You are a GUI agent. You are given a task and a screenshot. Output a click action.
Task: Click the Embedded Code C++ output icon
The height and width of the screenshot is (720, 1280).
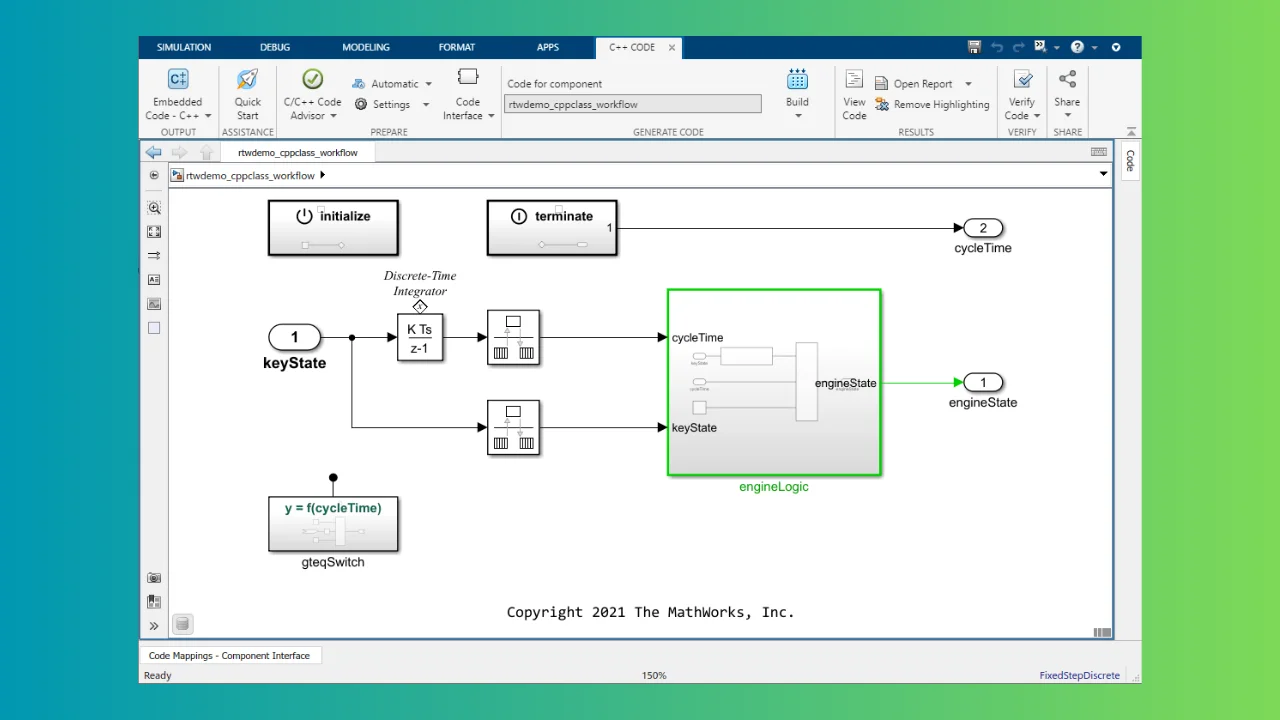178,80
